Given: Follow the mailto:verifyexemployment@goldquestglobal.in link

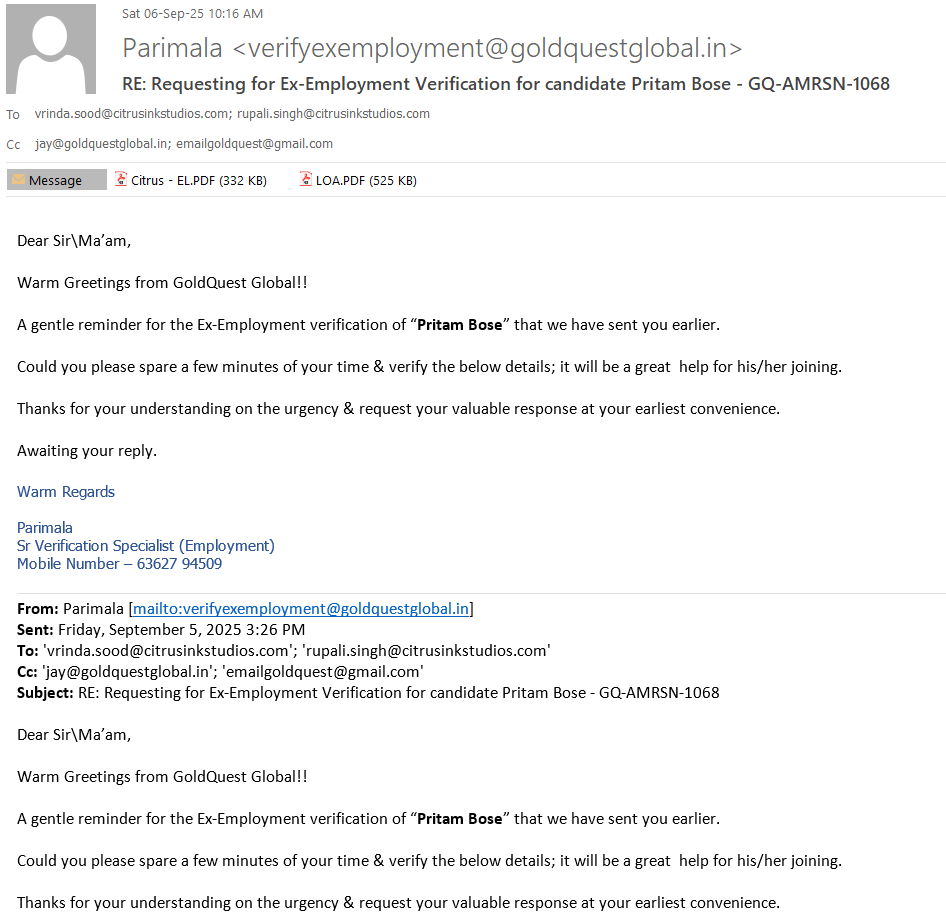Looking at the screenshot, I should tap(301, 608).
